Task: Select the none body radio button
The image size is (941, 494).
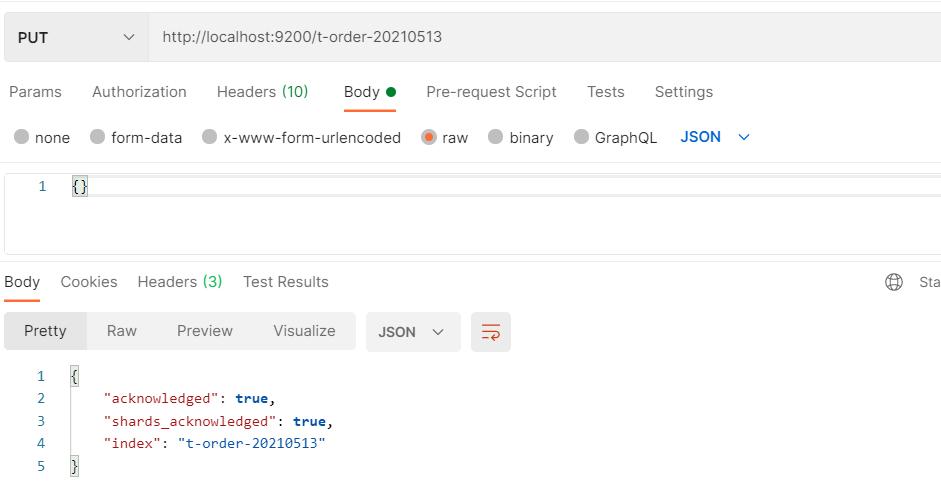Action: point(22,137)
